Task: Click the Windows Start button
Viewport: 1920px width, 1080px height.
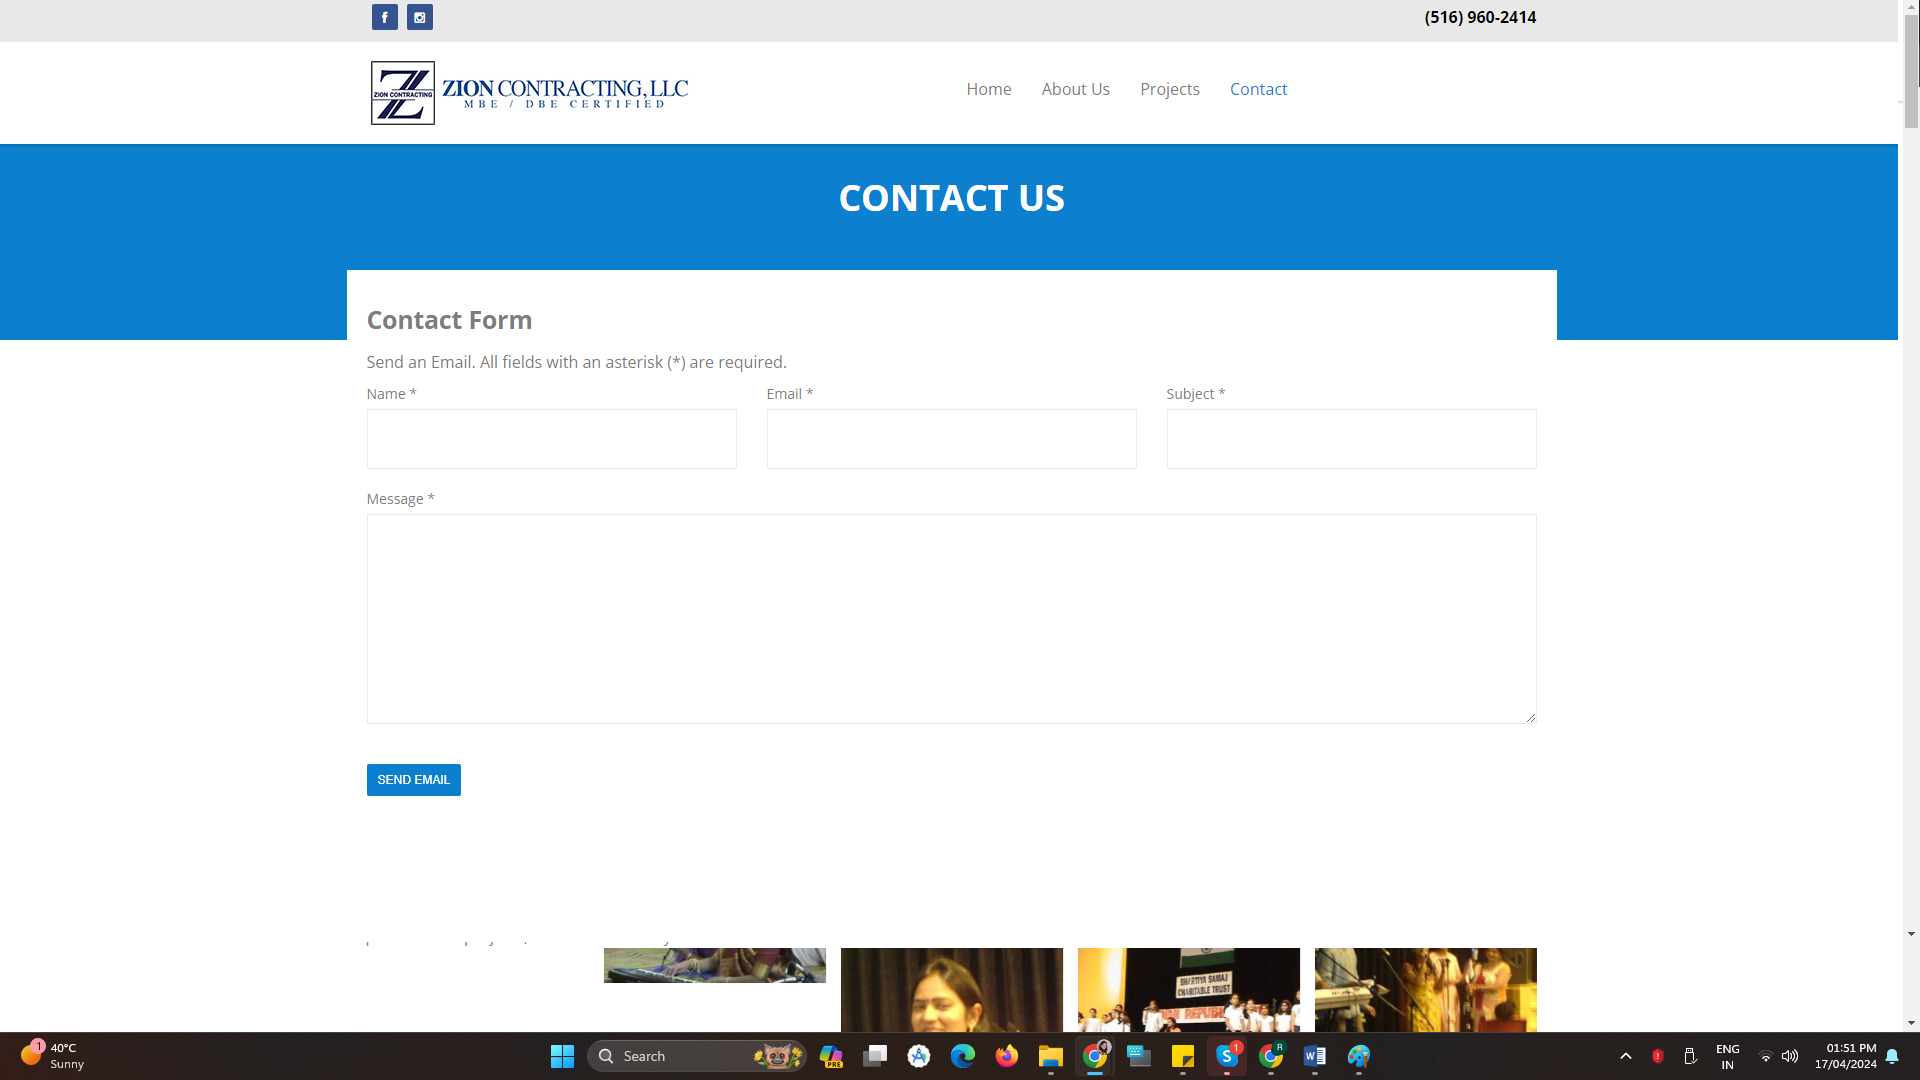Action: tap(562, 1056)
